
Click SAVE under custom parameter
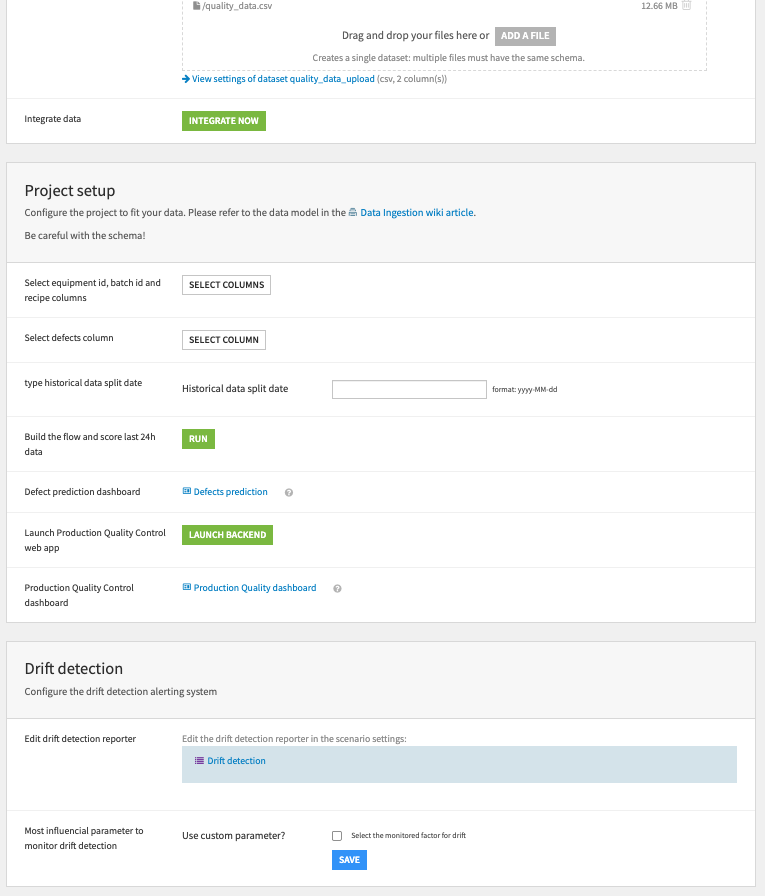[x=349, y=859]
